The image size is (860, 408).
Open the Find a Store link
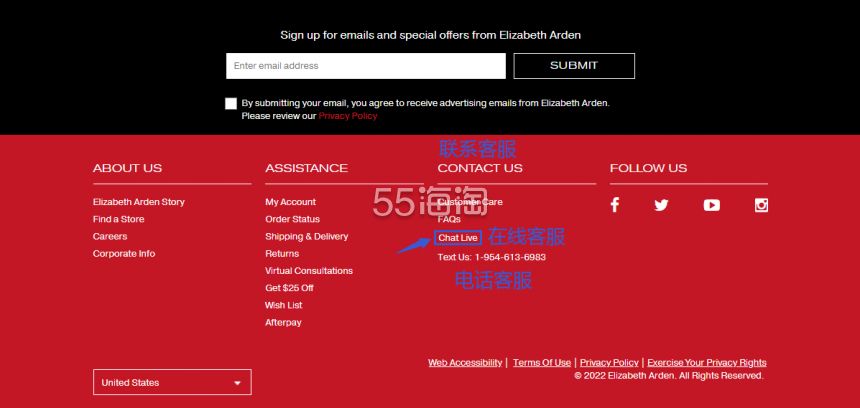[x=118, y=219]
